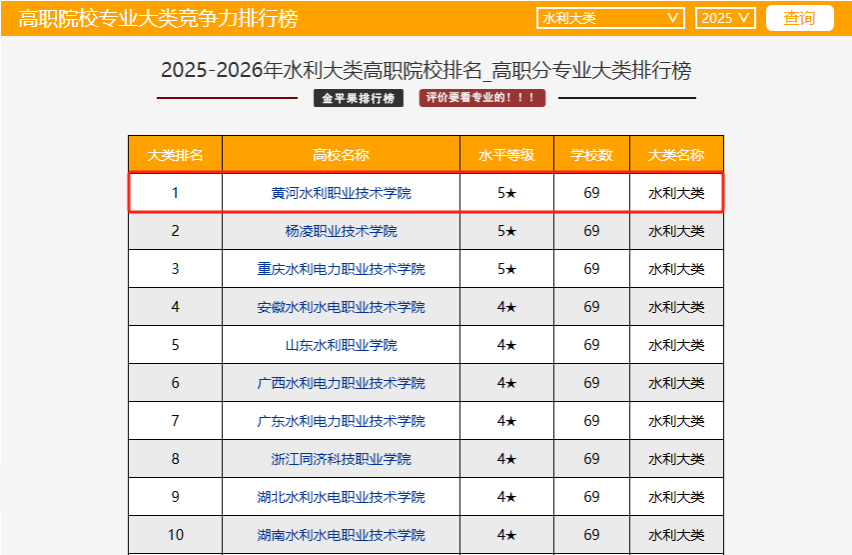Image resolution: width=852 pixels, height=555 pixels.
Task: Click the 评价要看专业的 red badge
Action: [x=482, y=98]
